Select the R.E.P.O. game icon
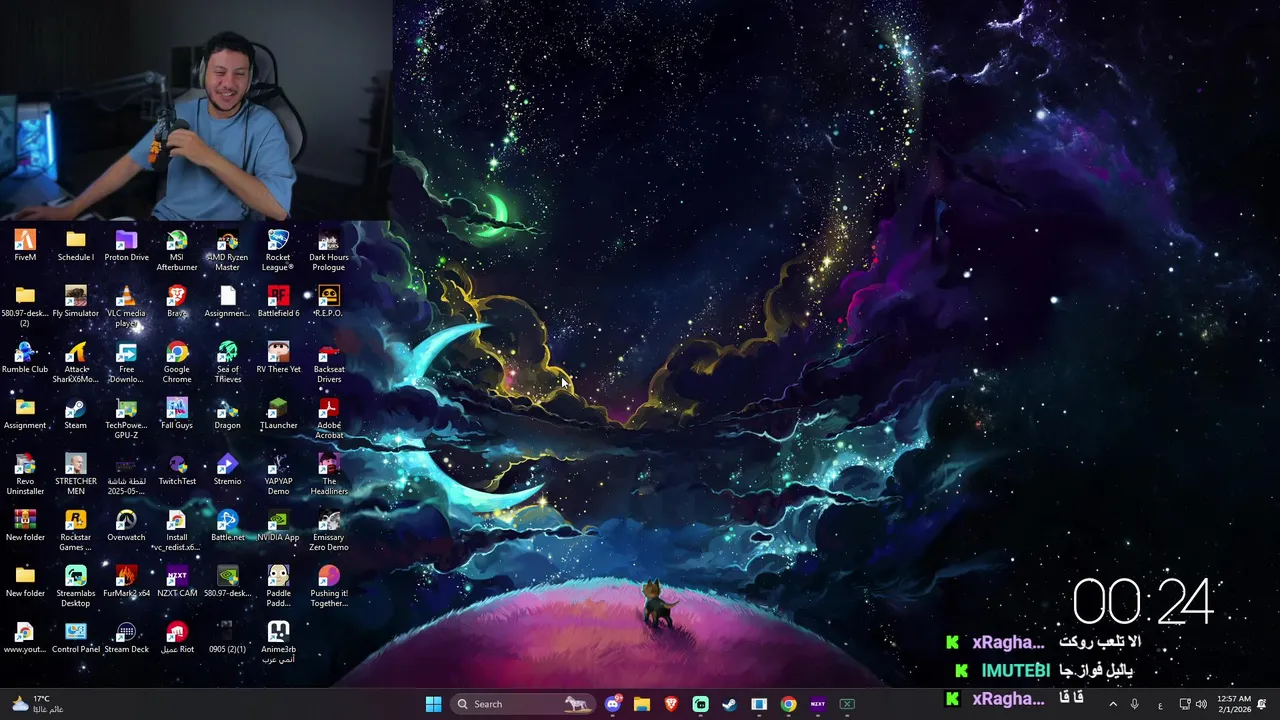Screen dimensions: 1280x720 (x=329, y=302)
